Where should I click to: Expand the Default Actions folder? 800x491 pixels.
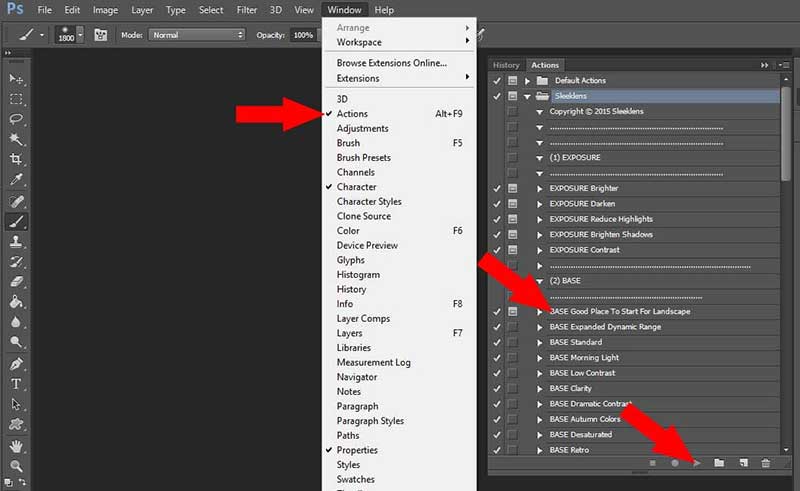pyautogui.click(x=528, y=81)
